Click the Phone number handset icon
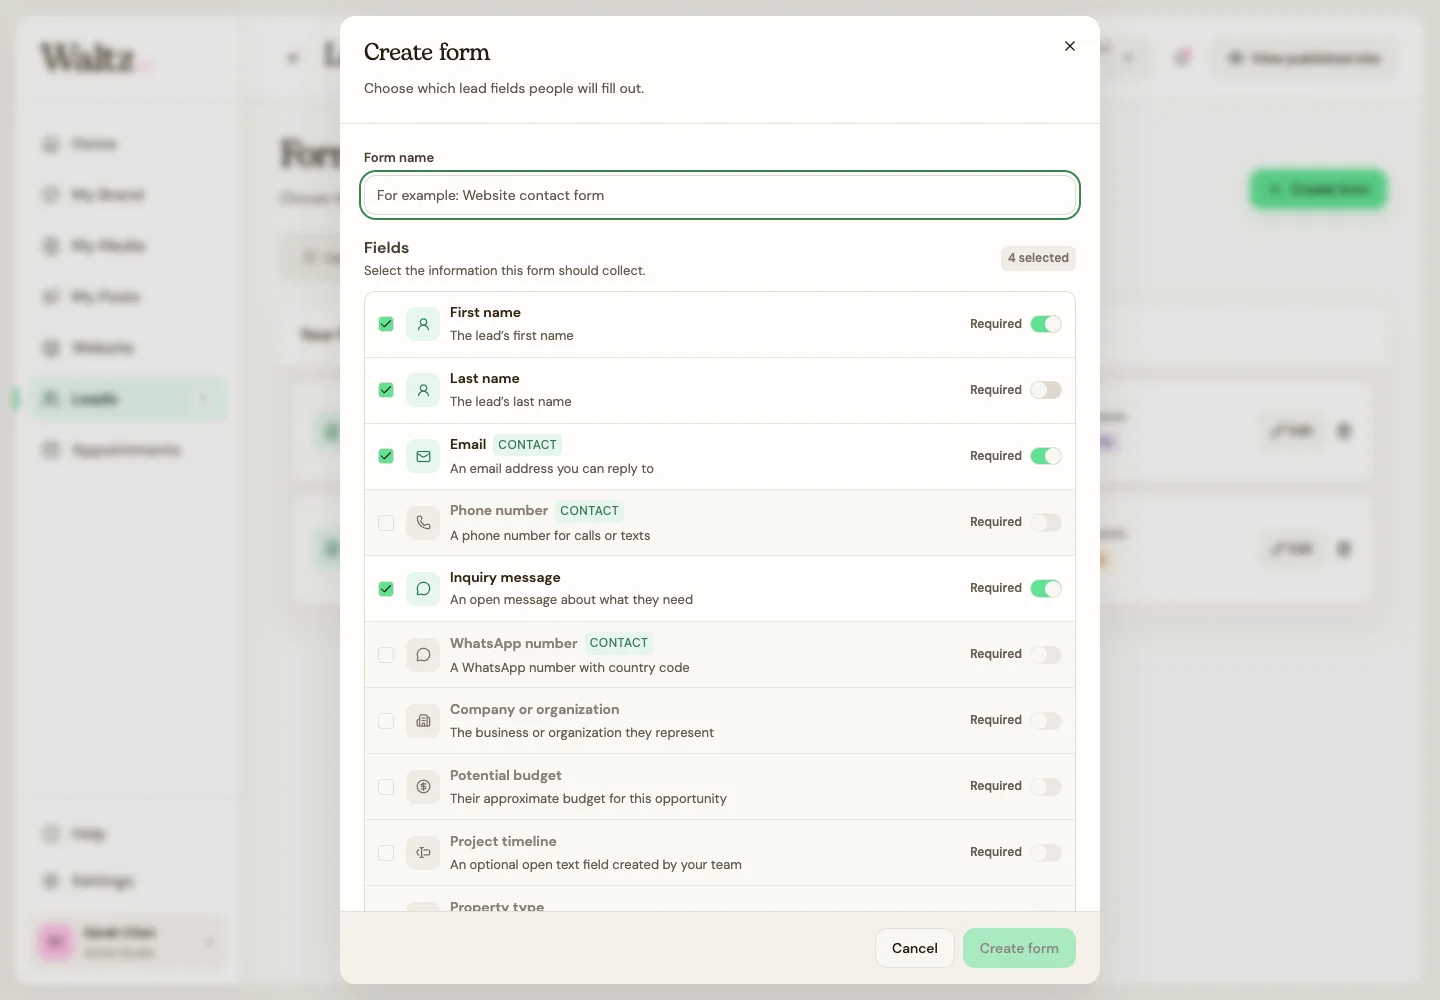This screenshot has height=1000, width=1440. tap(423, 522)
